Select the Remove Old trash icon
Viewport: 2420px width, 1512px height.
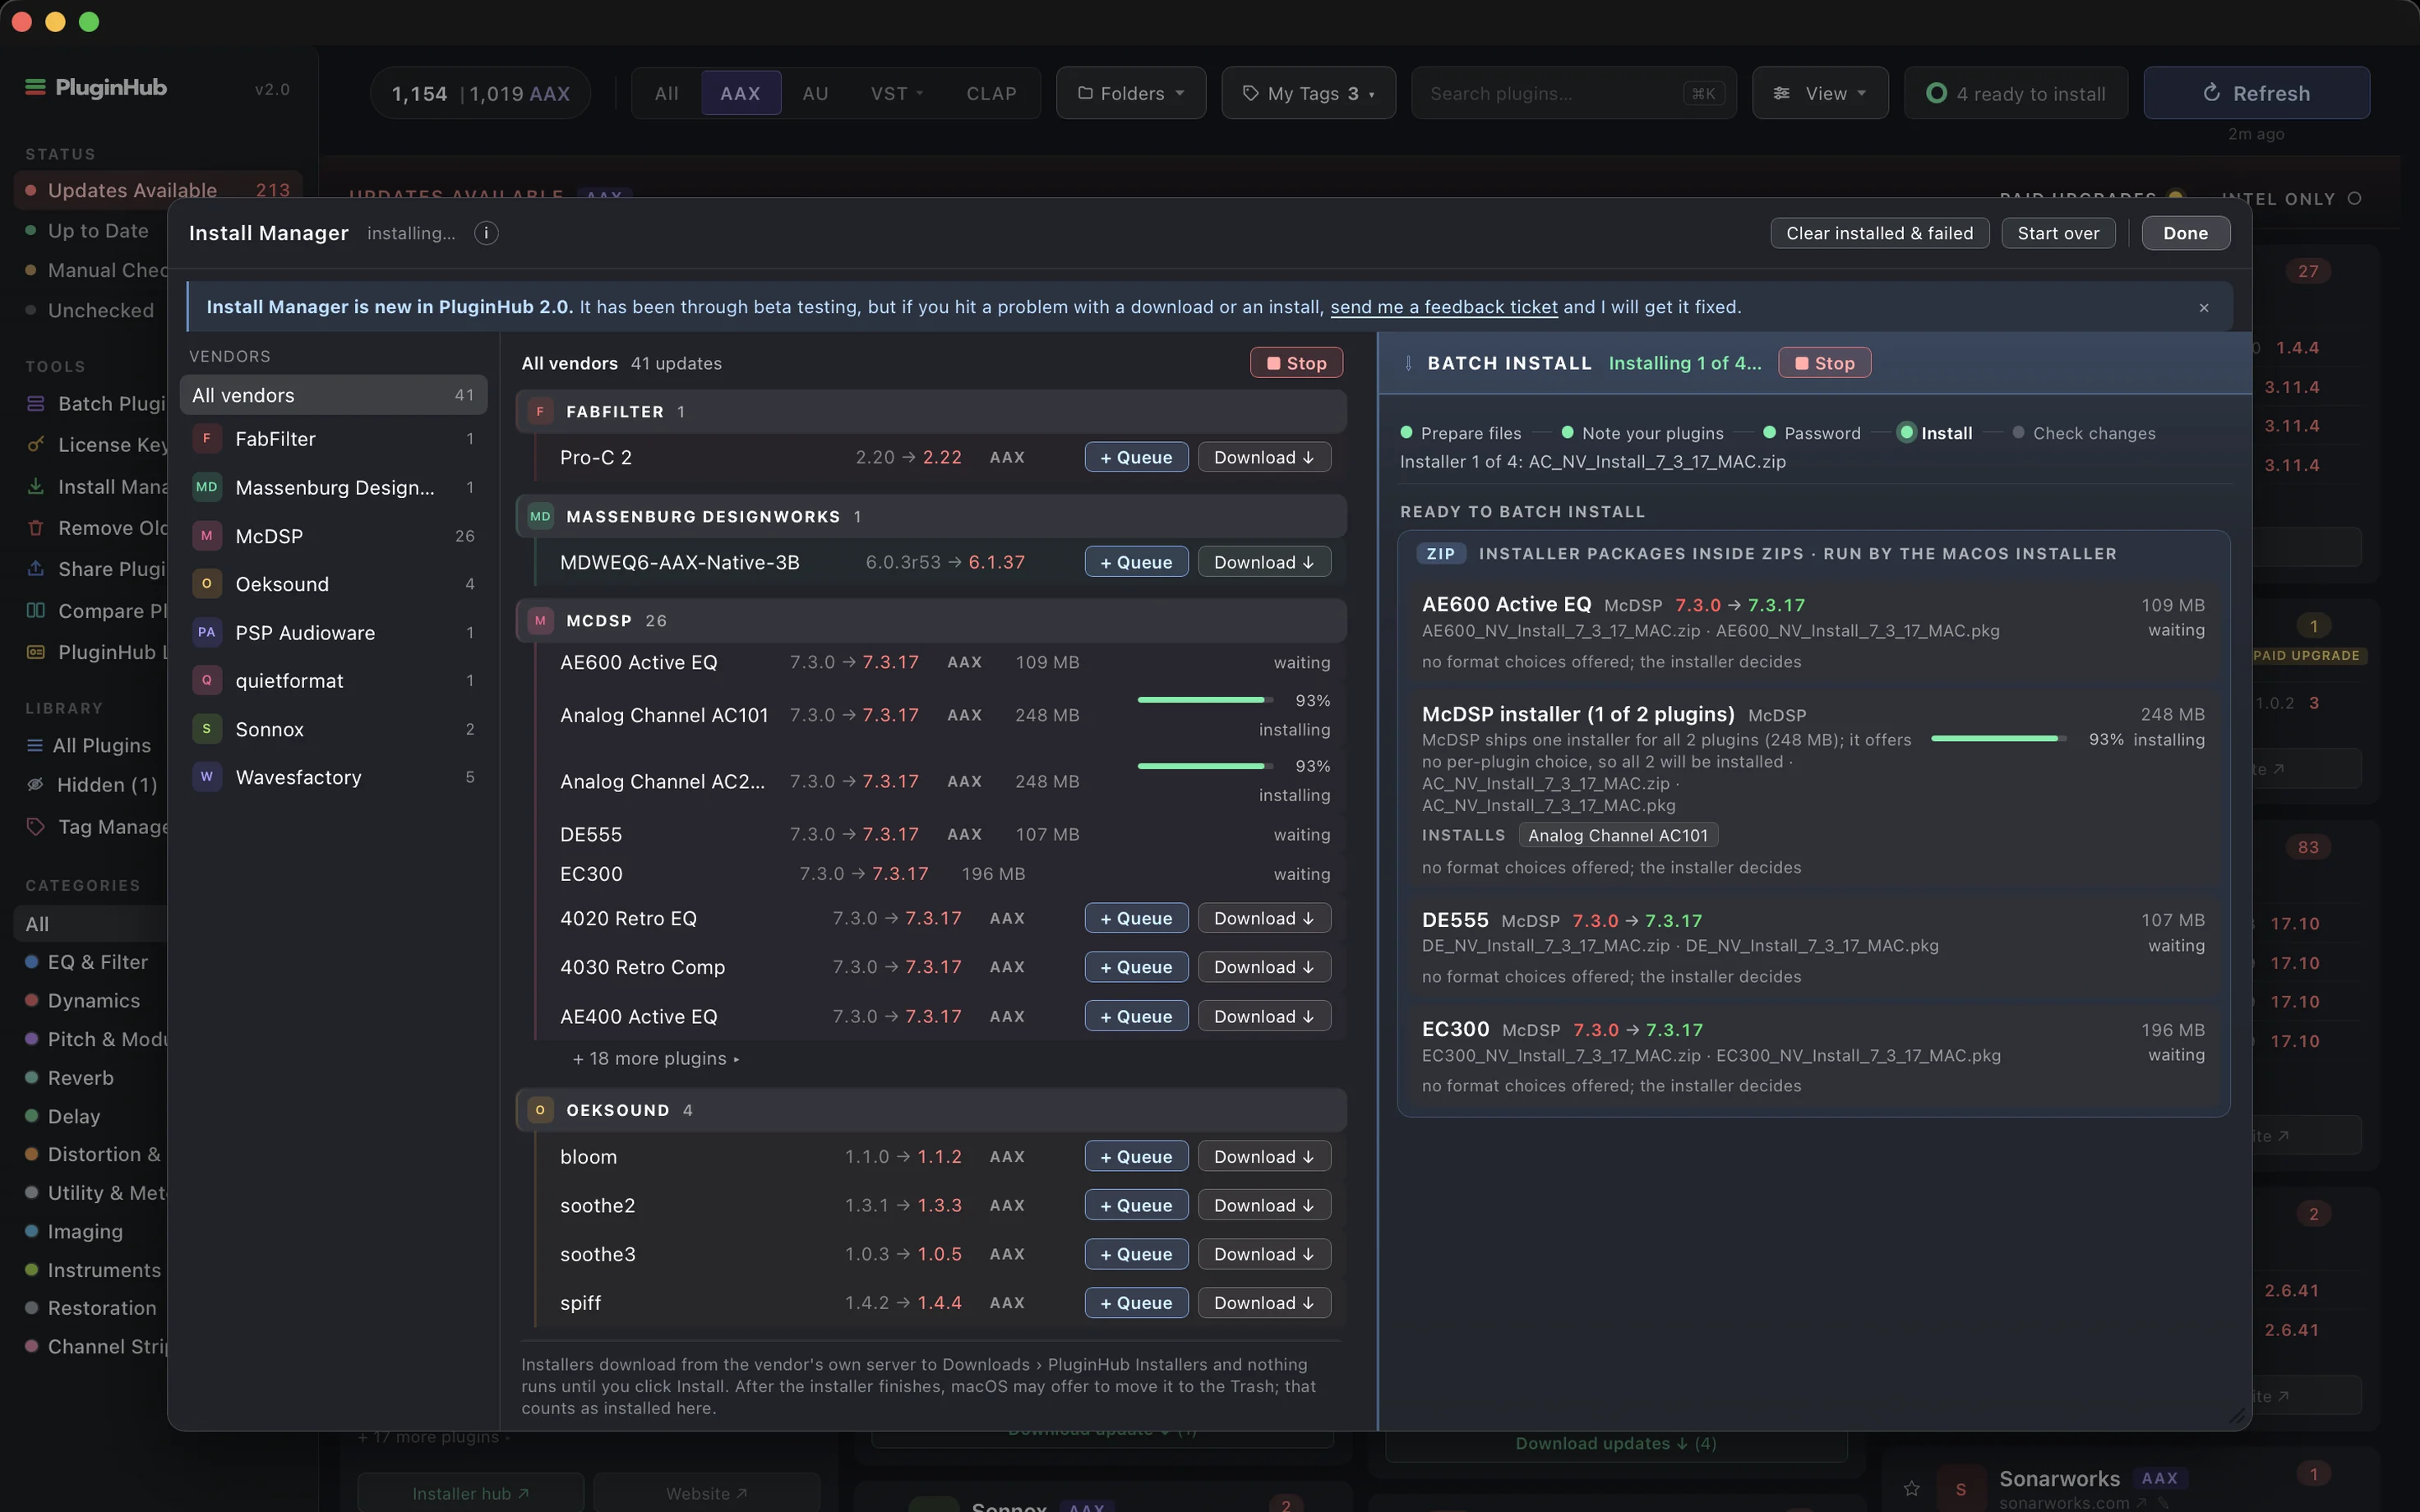click(x=36, y=528)
